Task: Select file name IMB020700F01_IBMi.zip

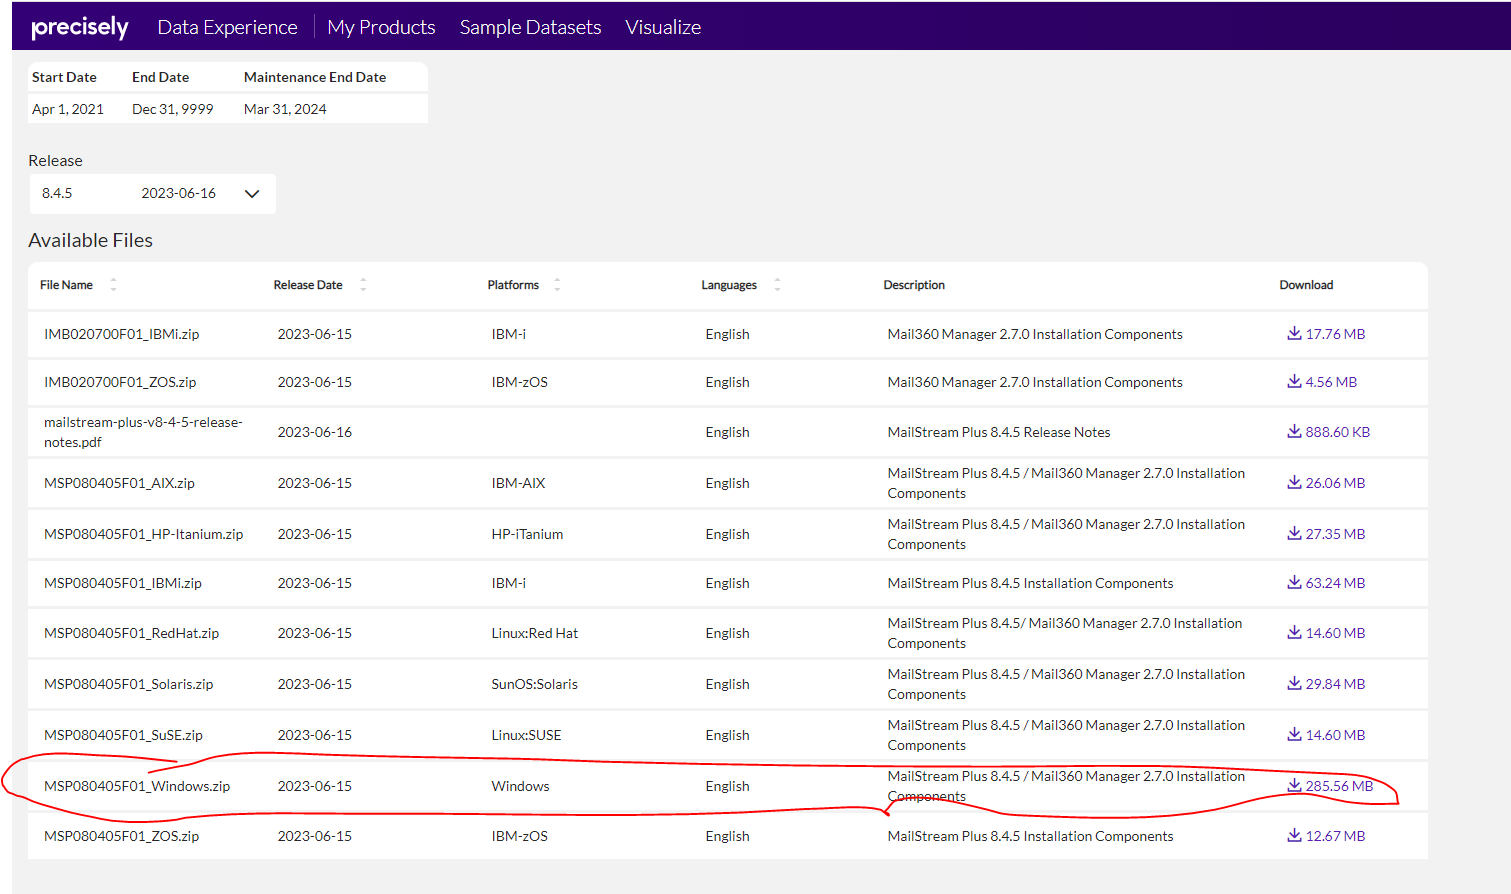Action: [121, 334]
